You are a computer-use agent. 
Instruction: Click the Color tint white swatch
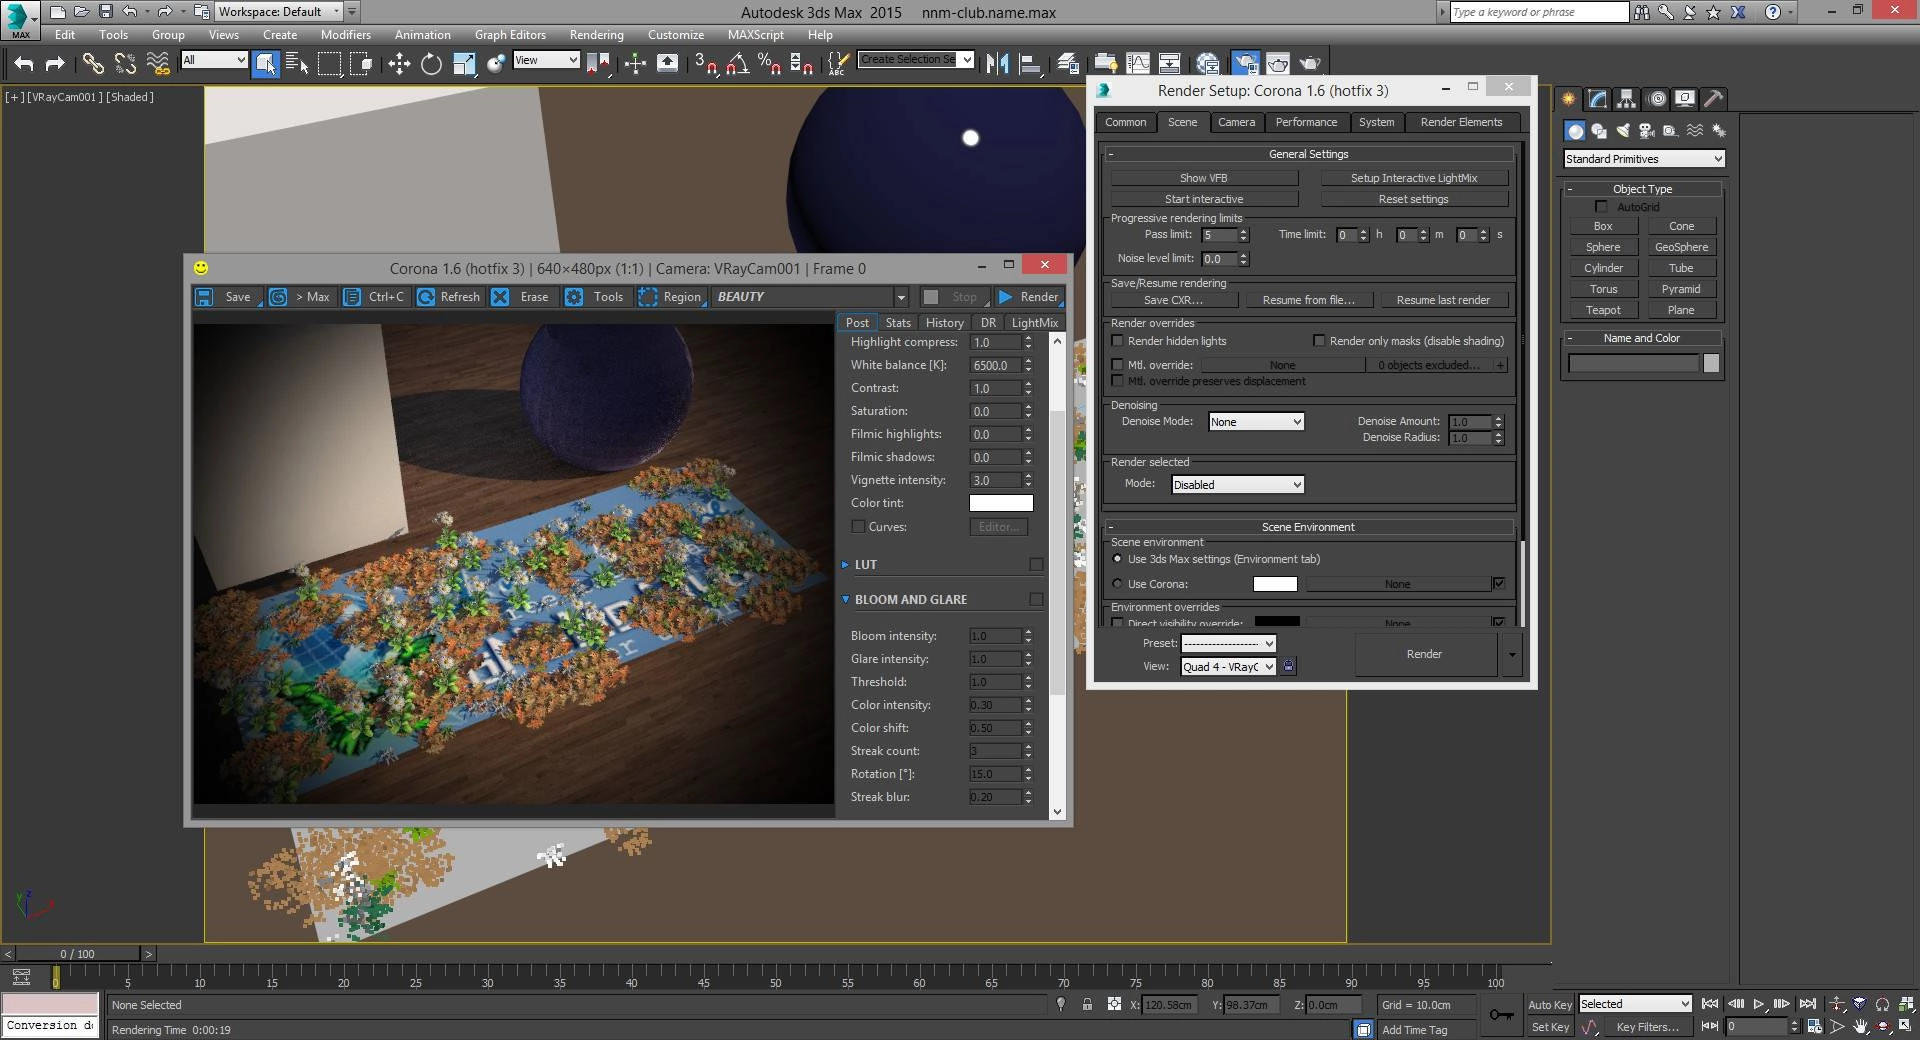point(1001,503)
